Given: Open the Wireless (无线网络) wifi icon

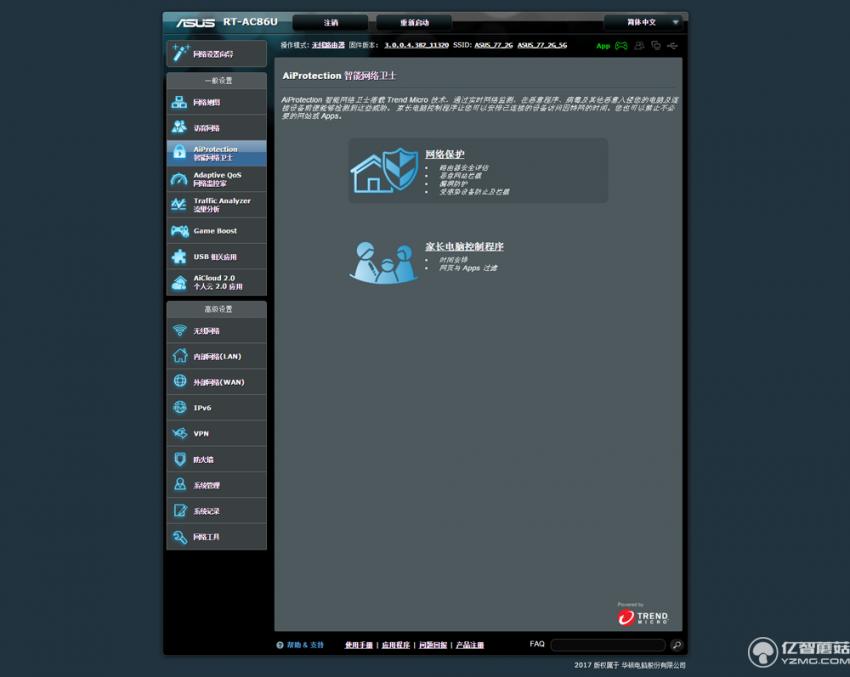Looking at the screenshot, I should 179,330.
